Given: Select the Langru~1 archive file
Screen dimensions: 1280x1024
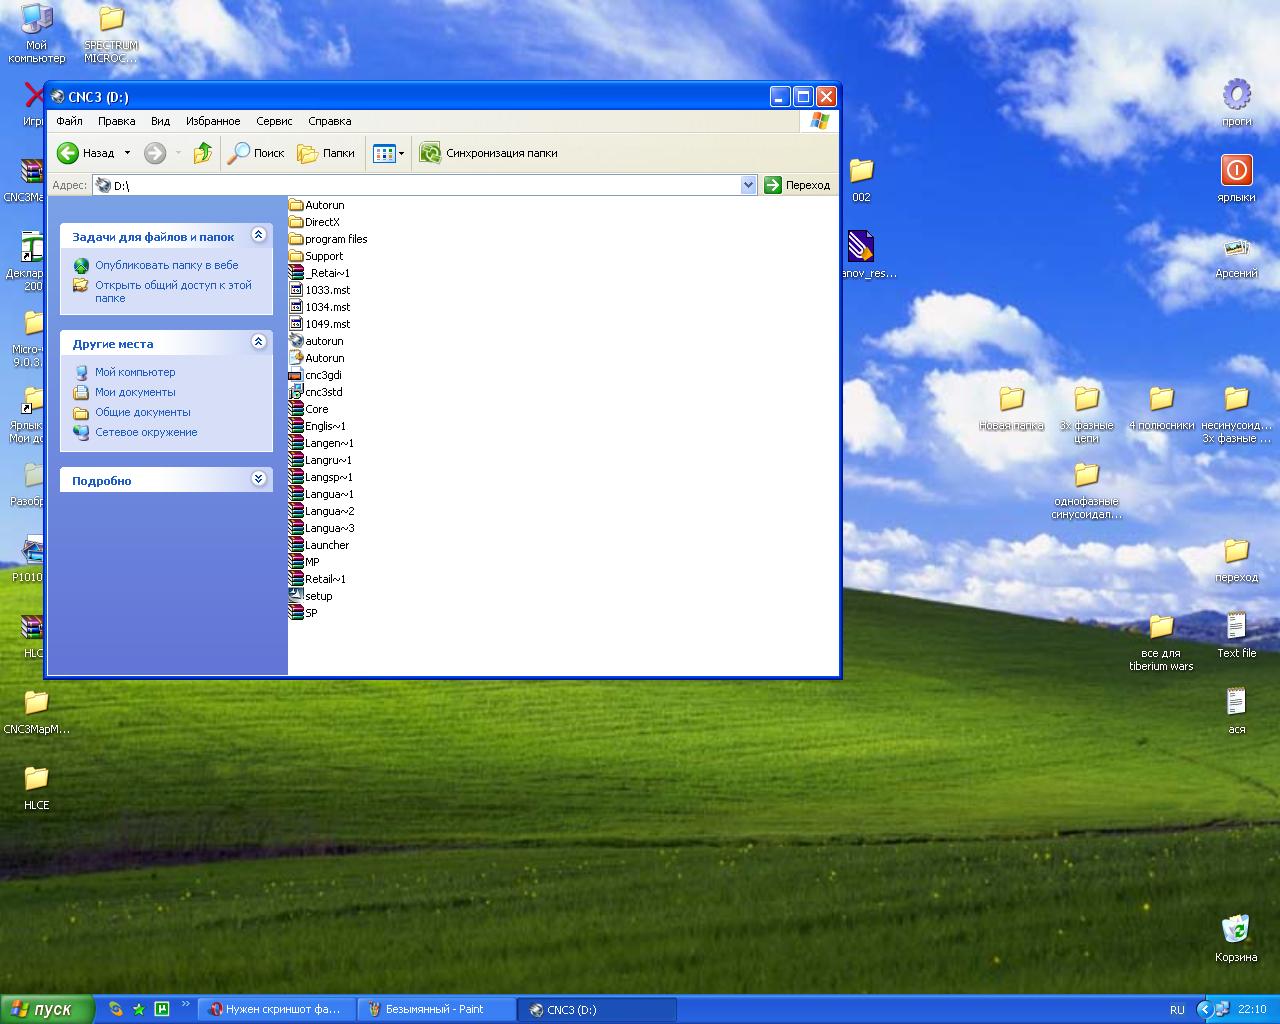Looking at the screenshot, I should [x=320, y=460].
